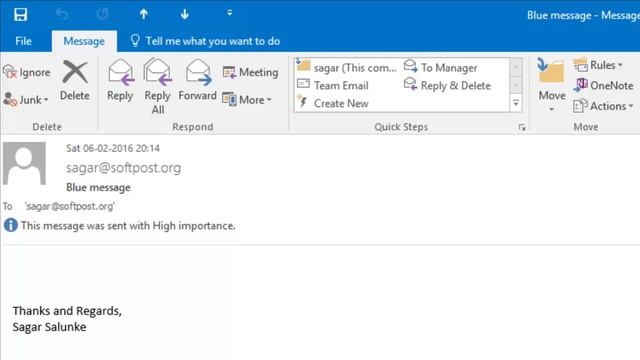The height and width of the screenshot is (360, 640).
Task: Click the Thanks and Regards, line
Action: click(67, 311)
